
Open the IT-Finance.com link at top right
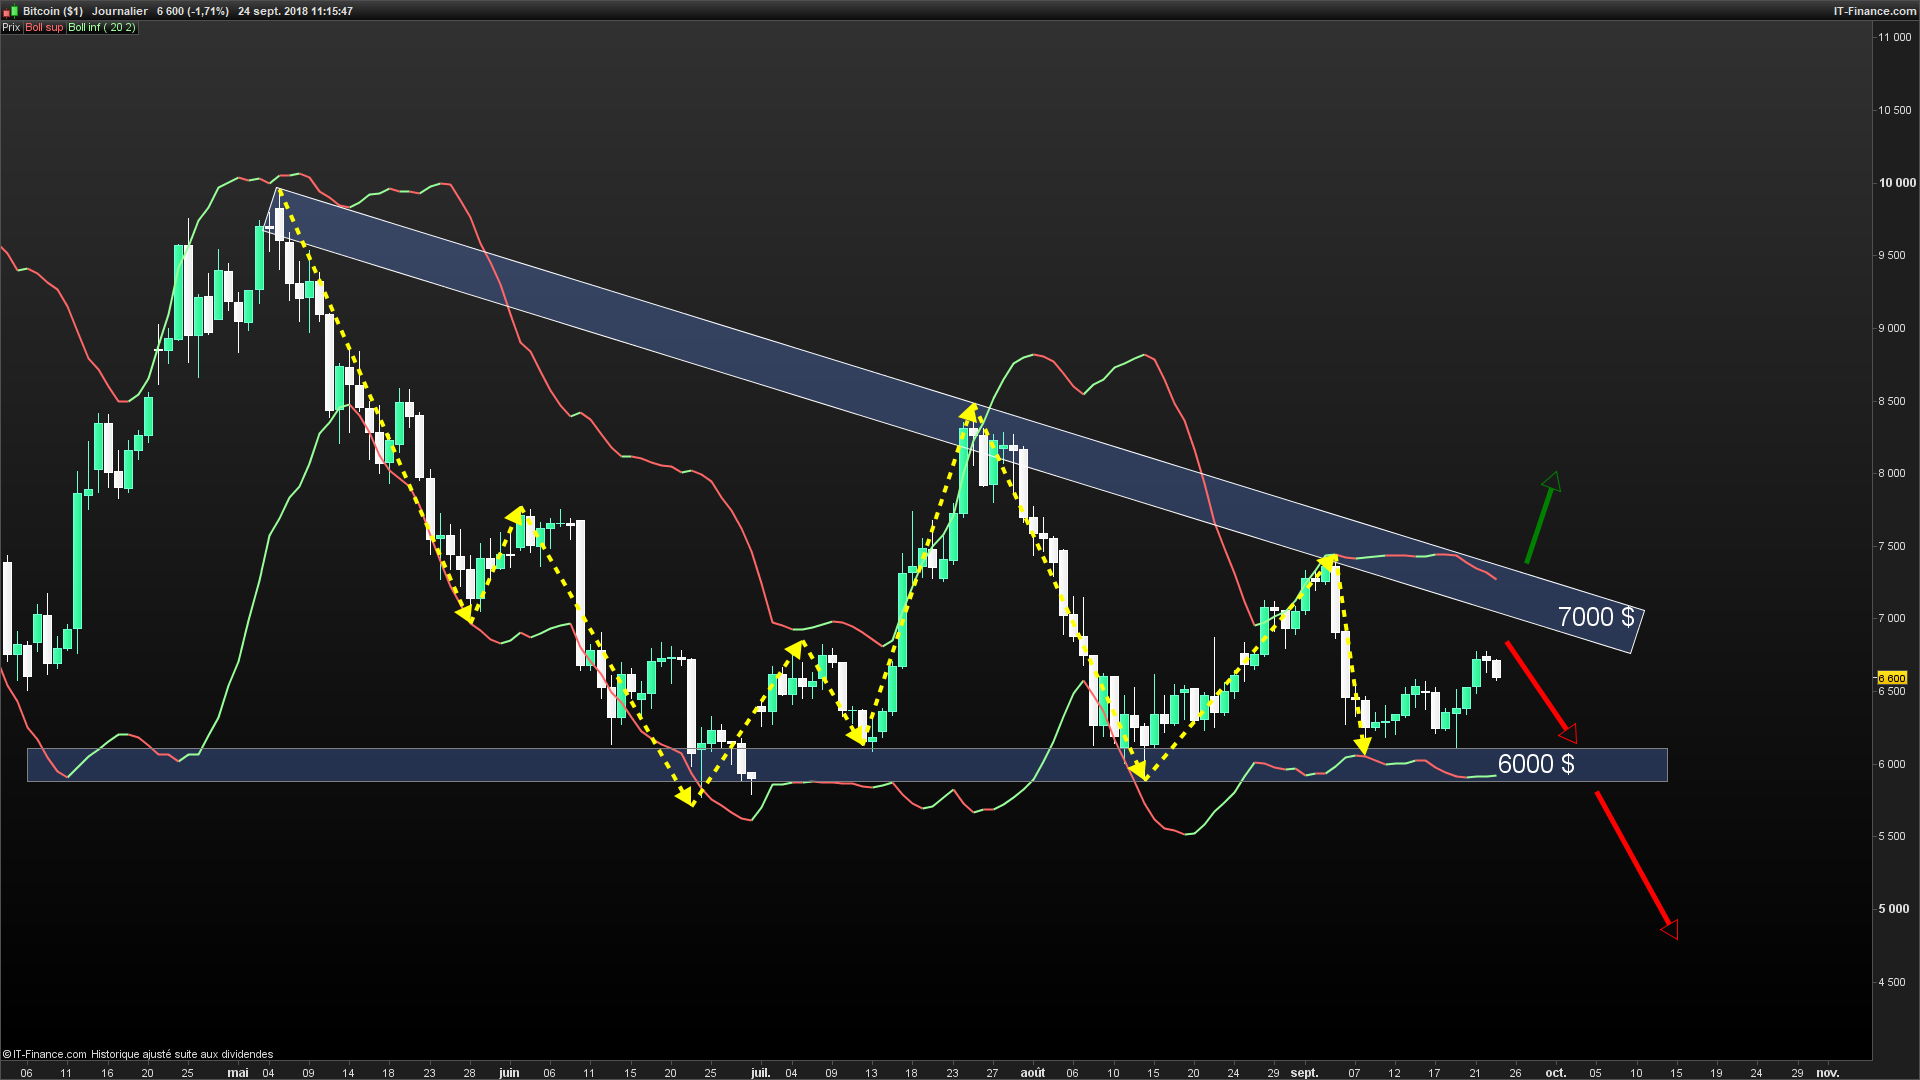[1874, 11]
